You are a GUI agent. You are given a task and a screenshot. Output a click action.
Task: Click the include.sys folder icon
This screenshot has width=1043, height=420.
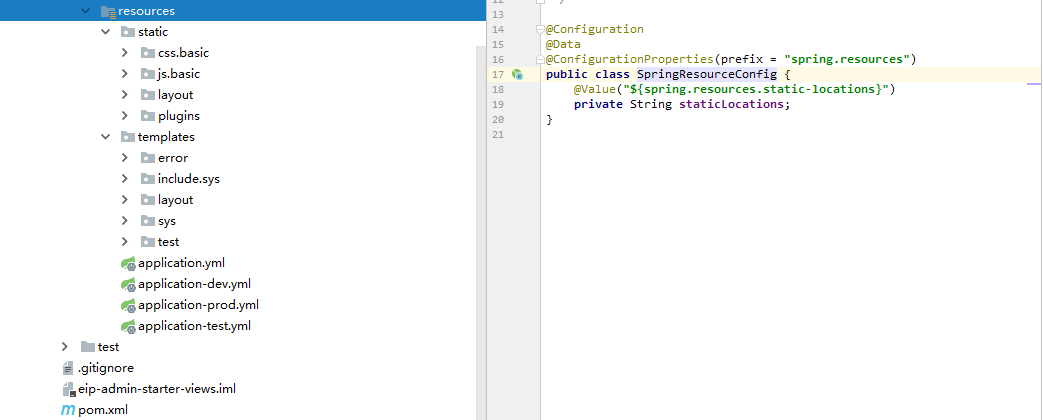[x=148, y=179]
